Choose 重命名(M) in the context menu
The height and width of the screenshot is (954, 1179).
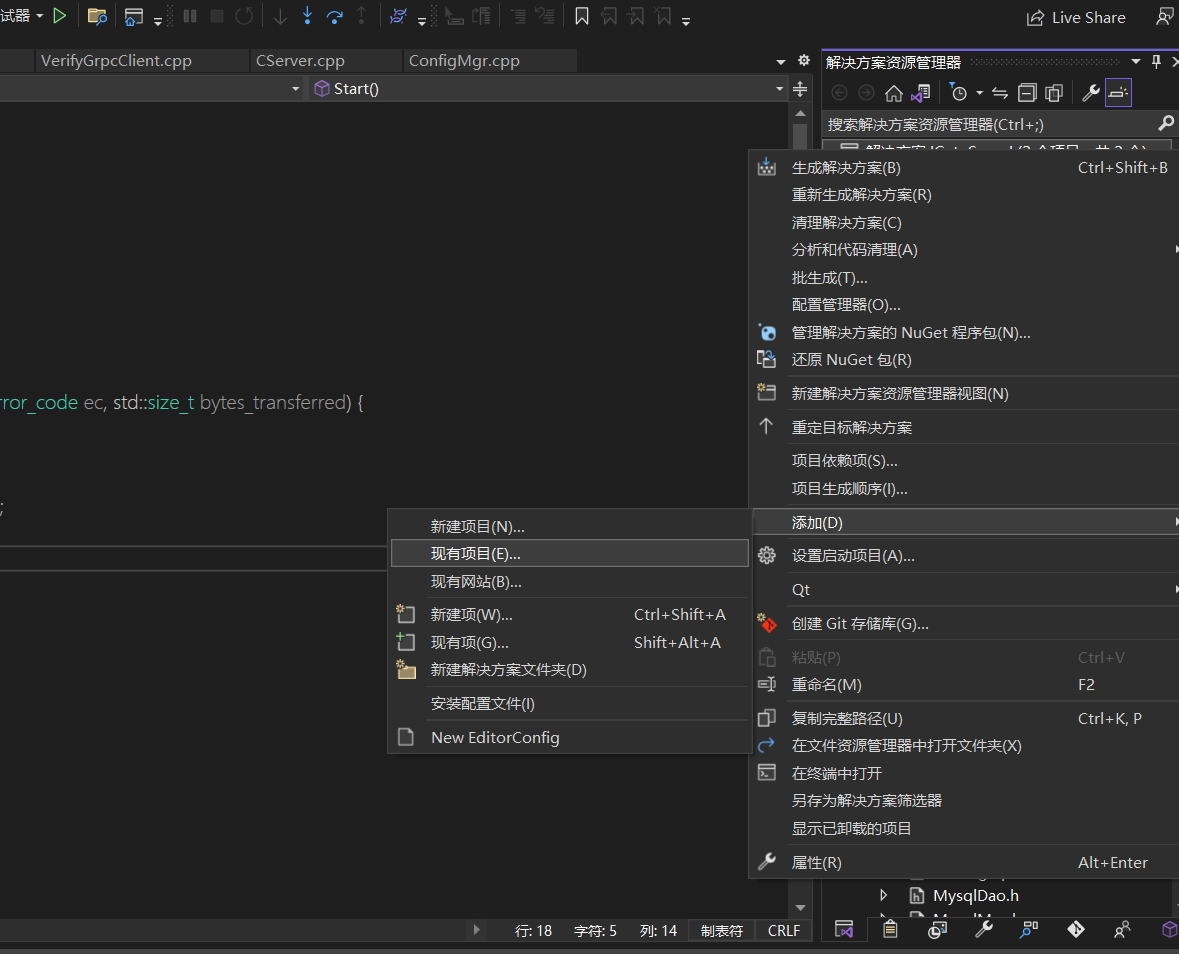pos(964,684)
